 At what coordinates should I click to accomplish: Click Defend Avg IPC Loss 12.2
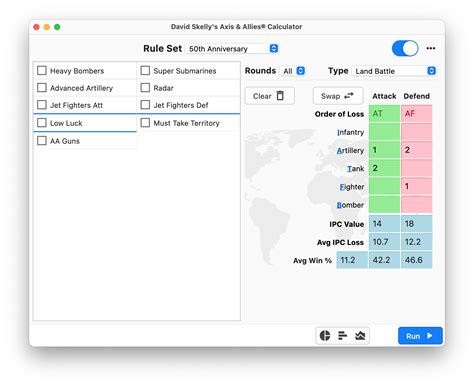point(417,242)
